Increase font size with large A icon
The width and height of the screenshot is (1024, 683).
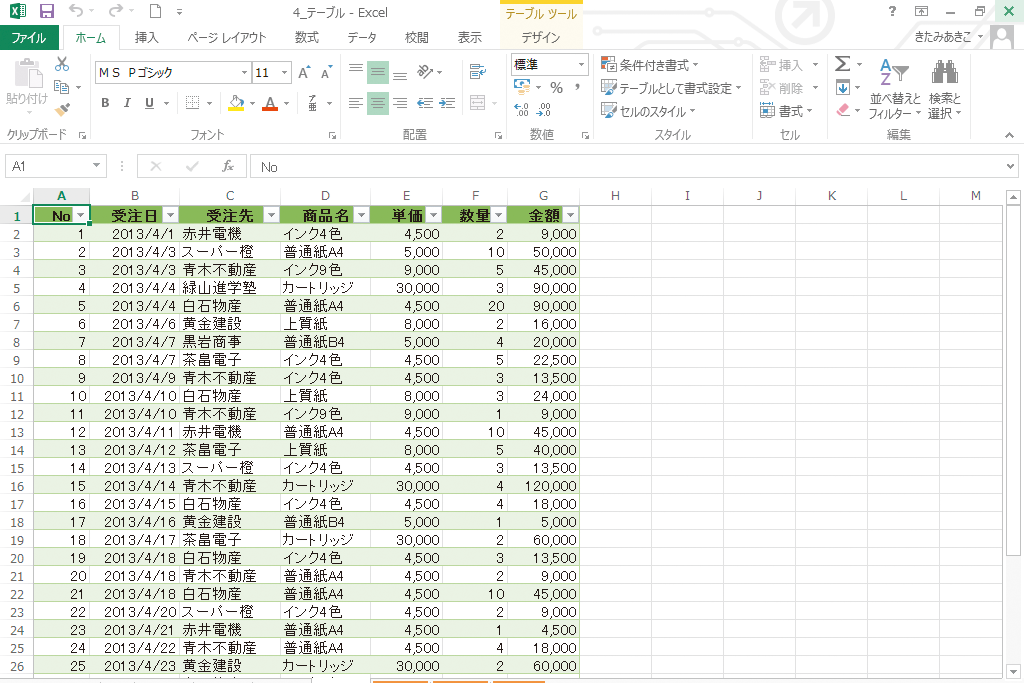pyautogui.click(x=304, y=72)
